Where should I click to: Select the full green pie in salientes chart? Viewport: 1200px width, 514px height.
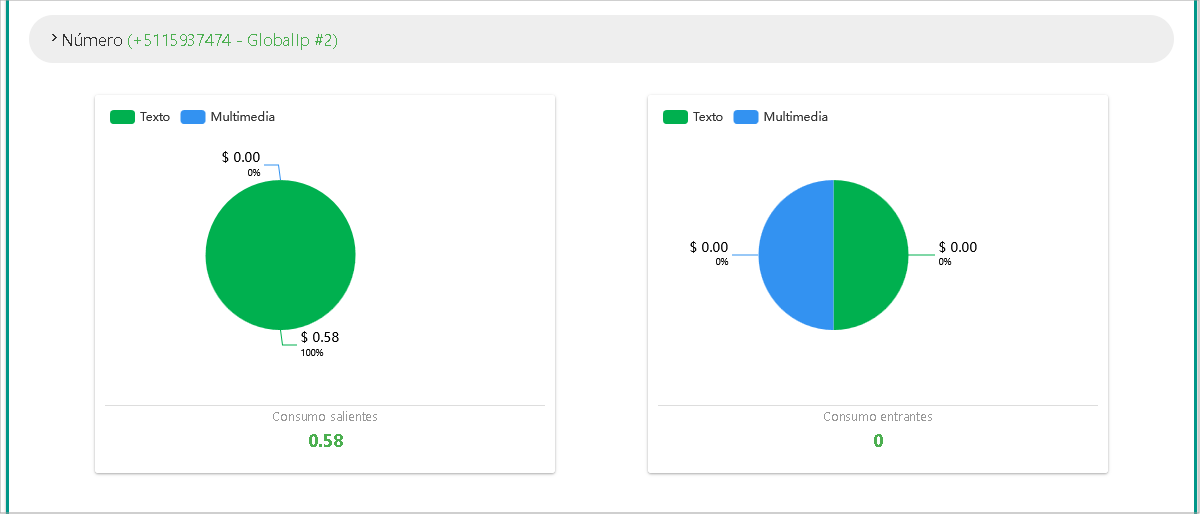(x=280, y=255)
